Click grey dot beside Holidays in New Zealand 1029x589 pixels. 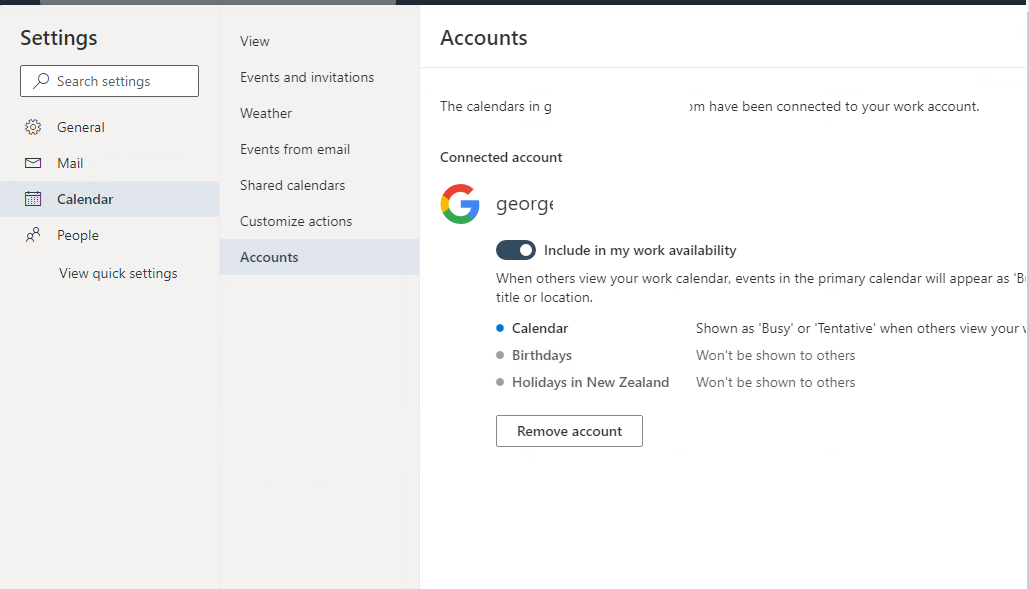coord(500,382)
